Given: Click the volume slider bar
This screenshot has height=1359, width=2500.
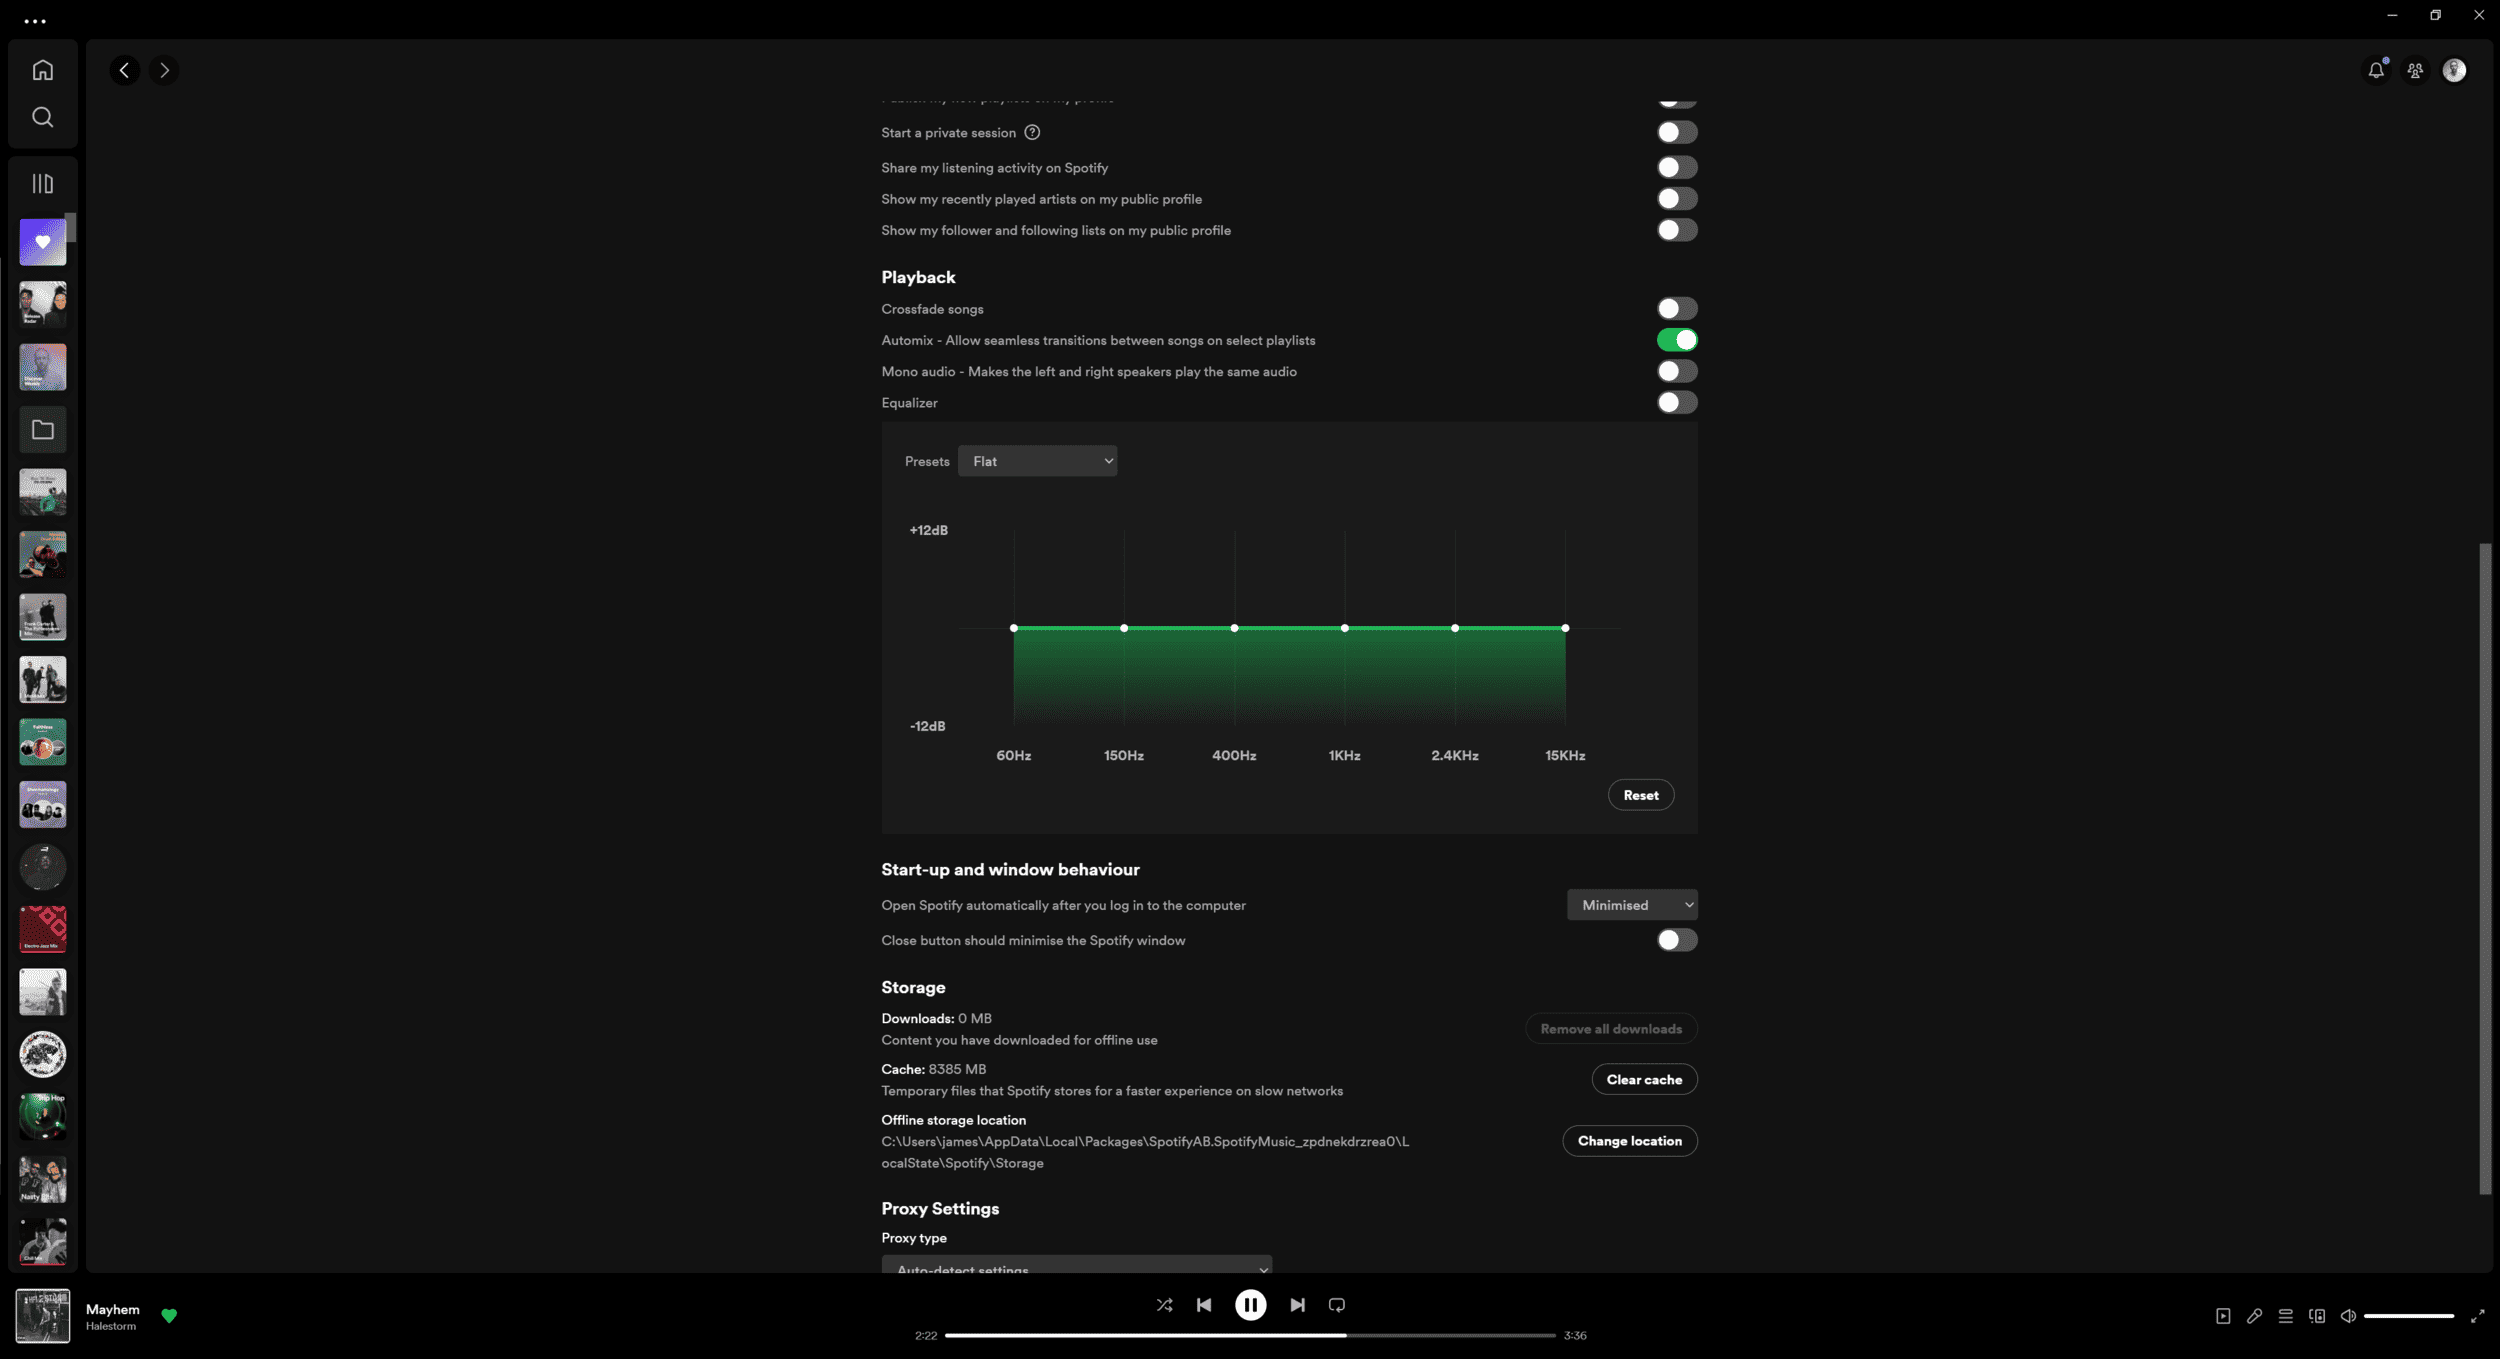Looking at the screenshot, I should [2408, 1316].
